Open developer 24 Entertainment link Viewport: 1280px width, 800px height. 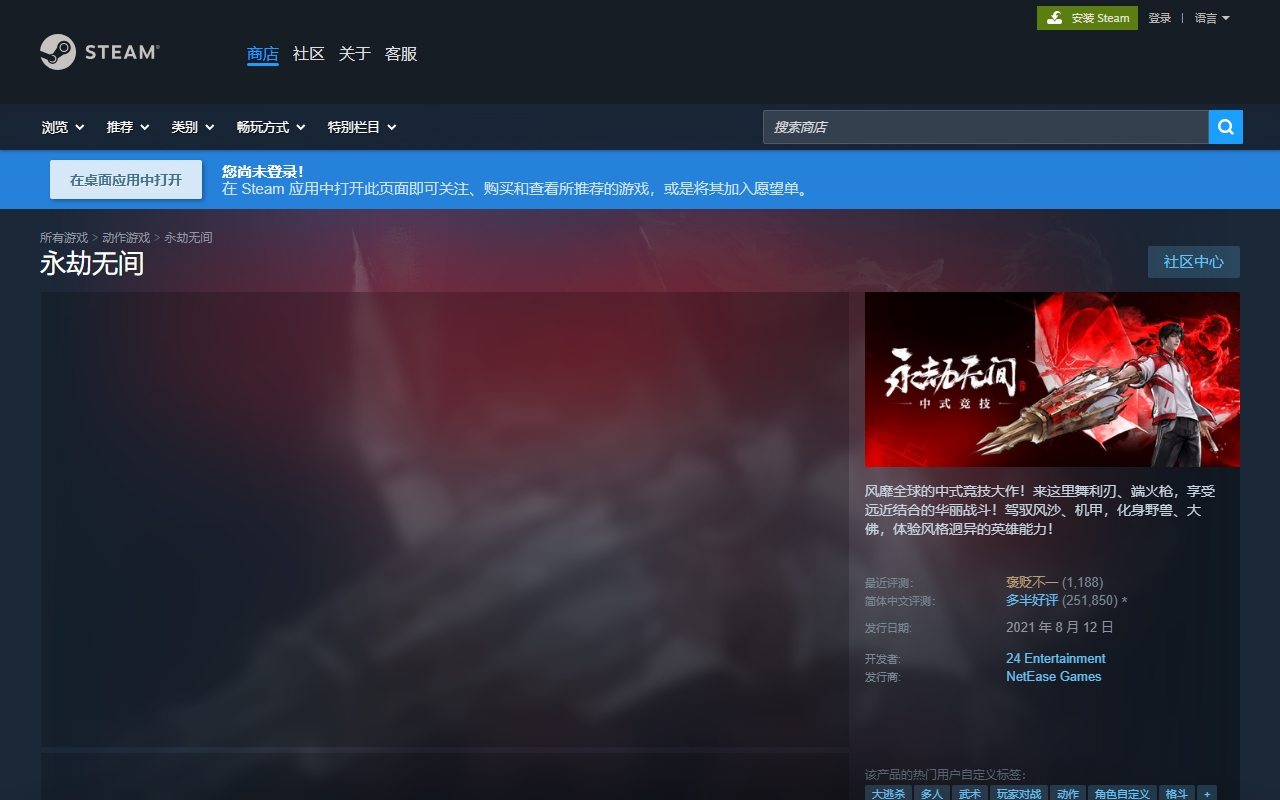1056,658
